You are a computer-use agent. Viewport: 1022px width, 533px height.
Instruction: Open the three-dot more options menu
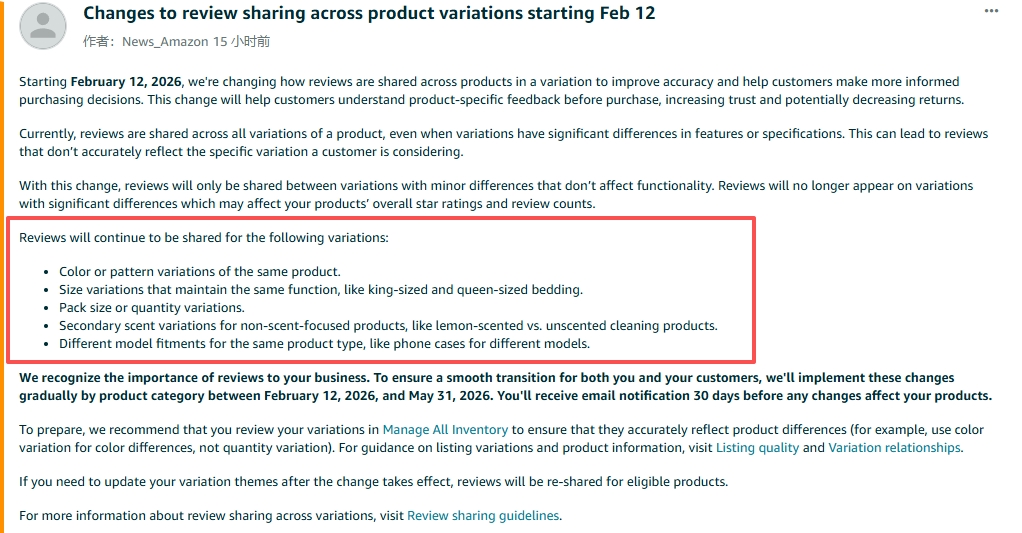point(991,11)
